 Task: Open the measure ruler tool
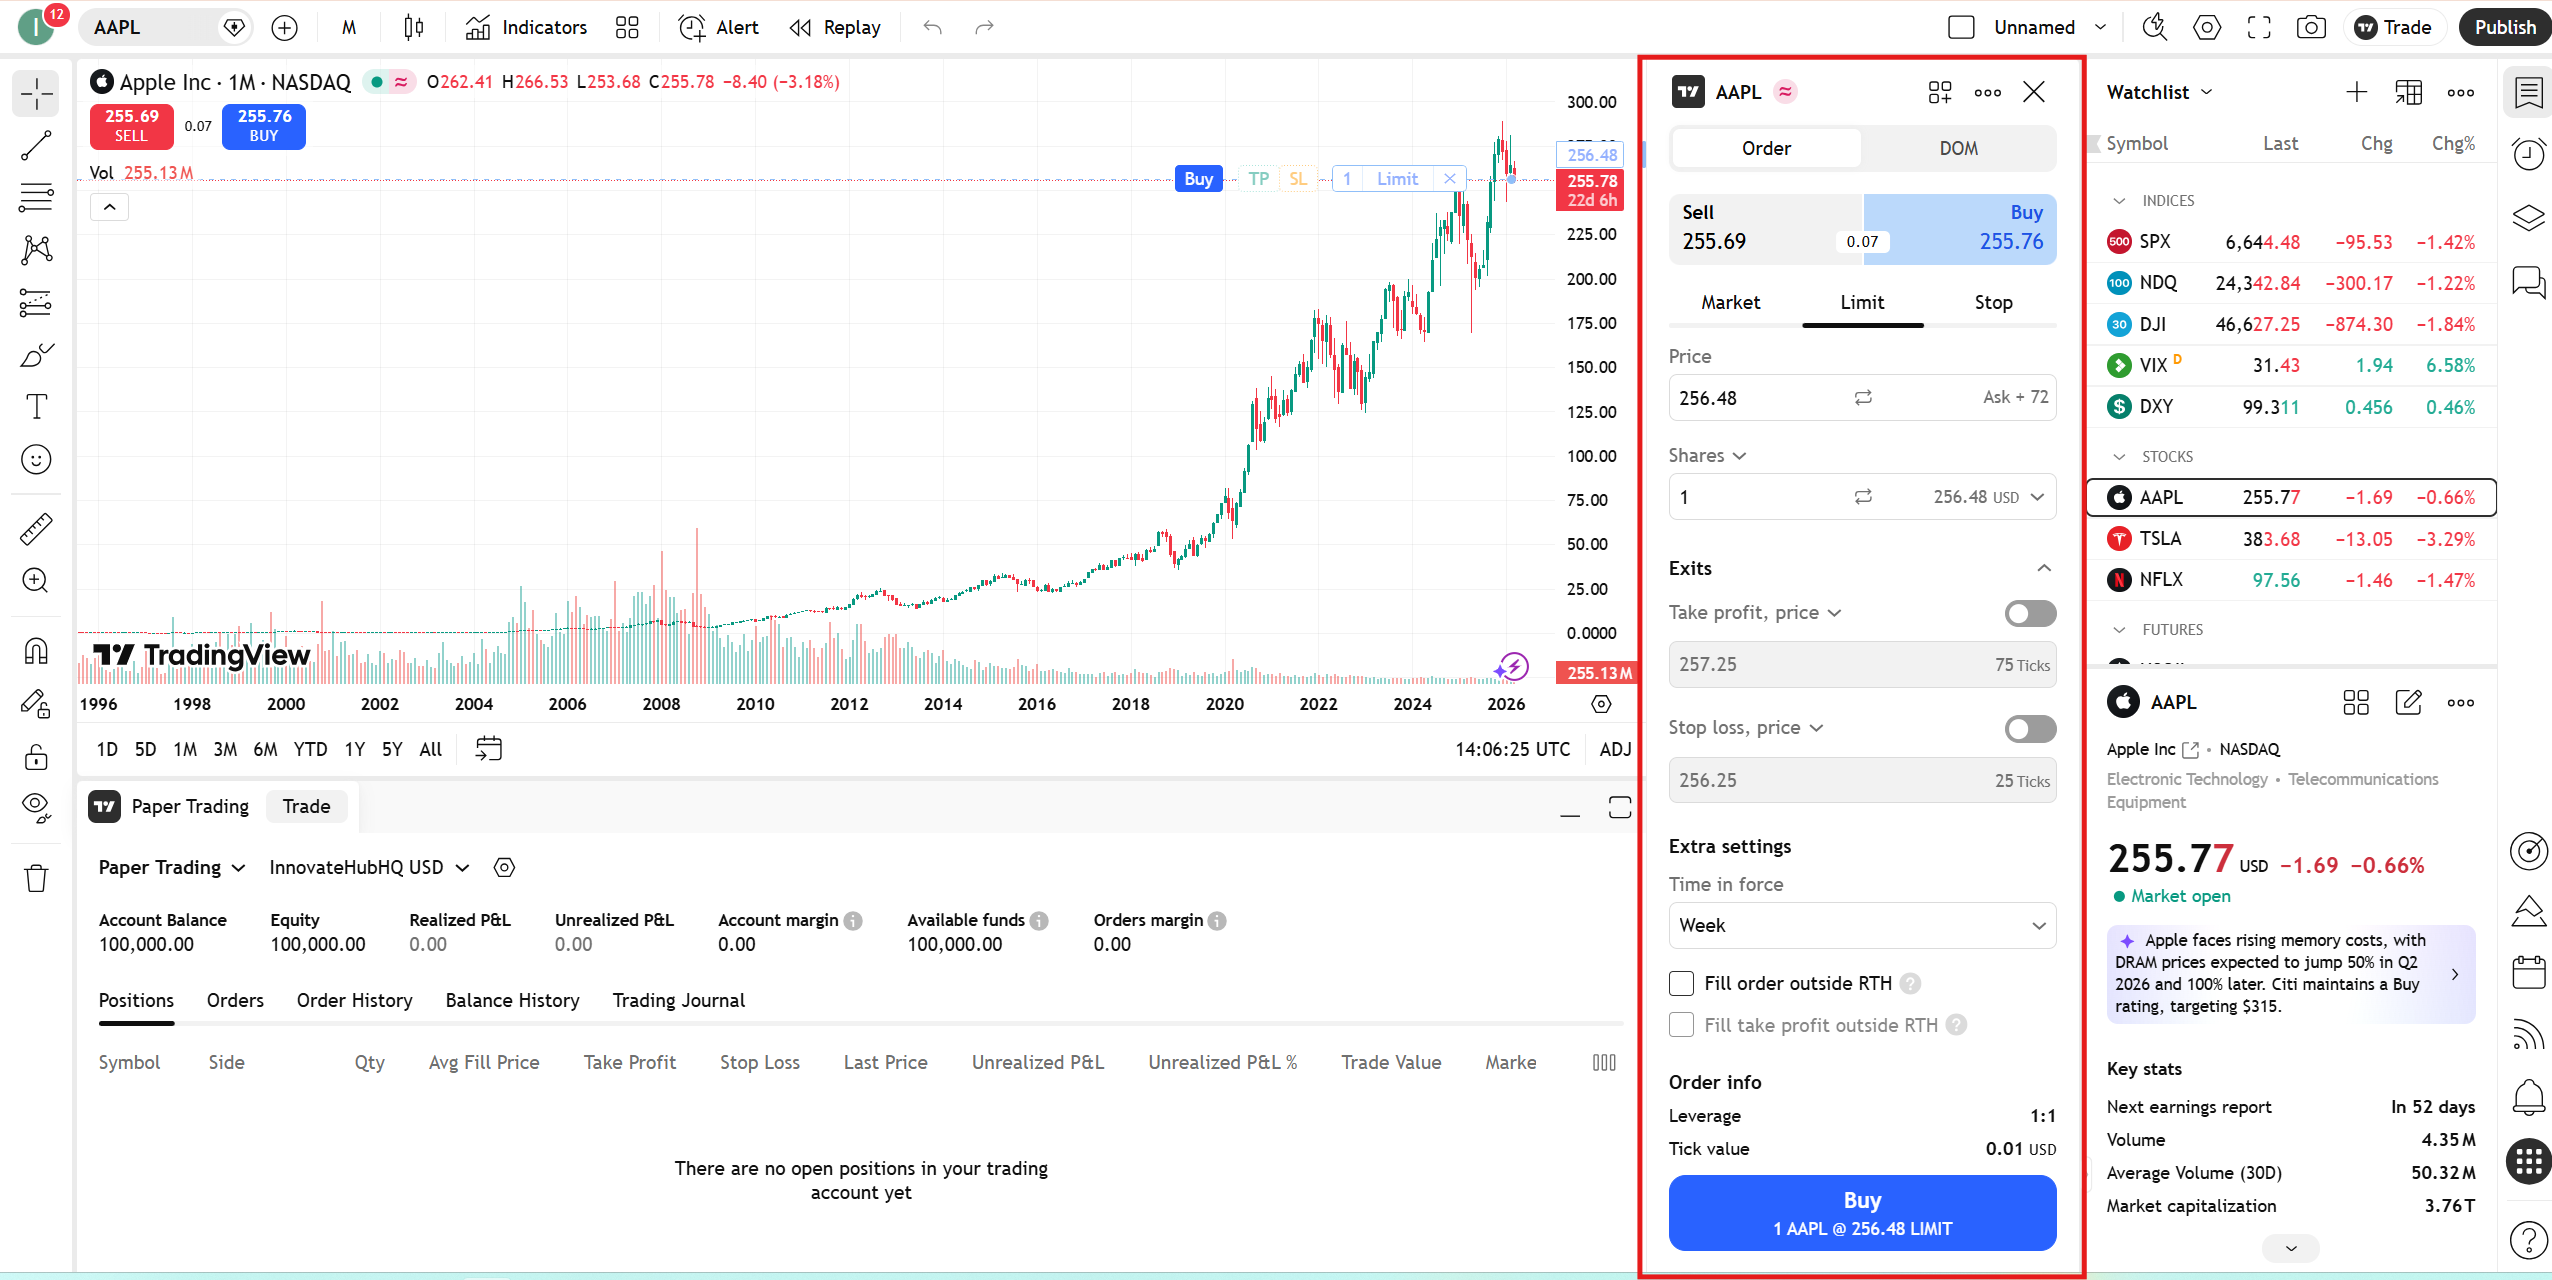[36, 528]
